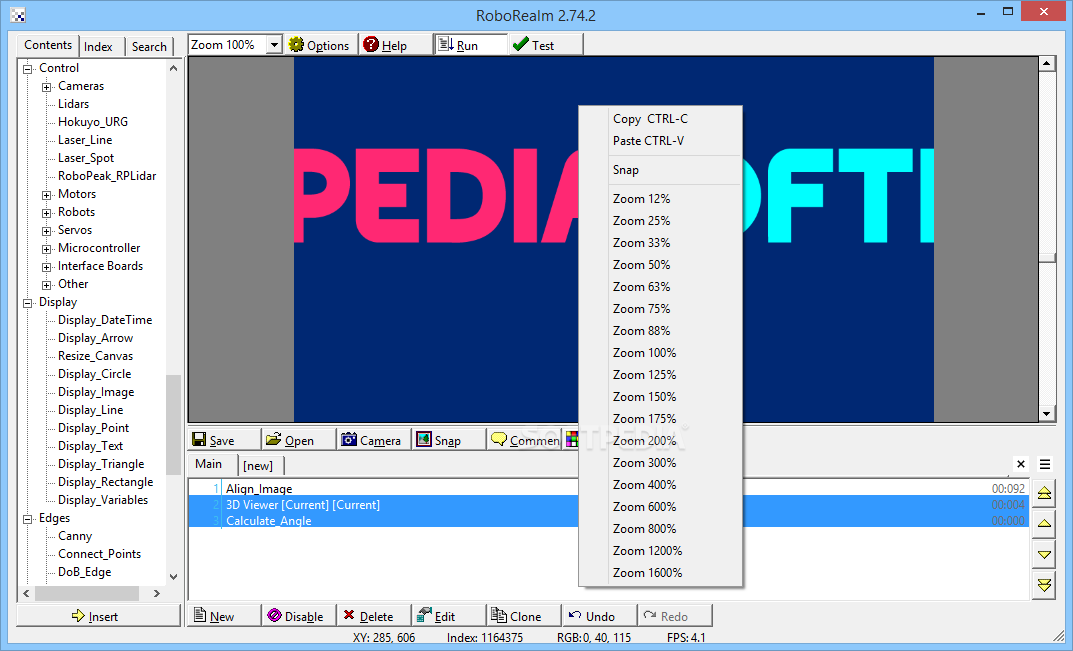The height and width of the screenshot is (651, 1073).
Task: Undo the last pipeline change
Action: pyautogui.click(x=599, y=616)
